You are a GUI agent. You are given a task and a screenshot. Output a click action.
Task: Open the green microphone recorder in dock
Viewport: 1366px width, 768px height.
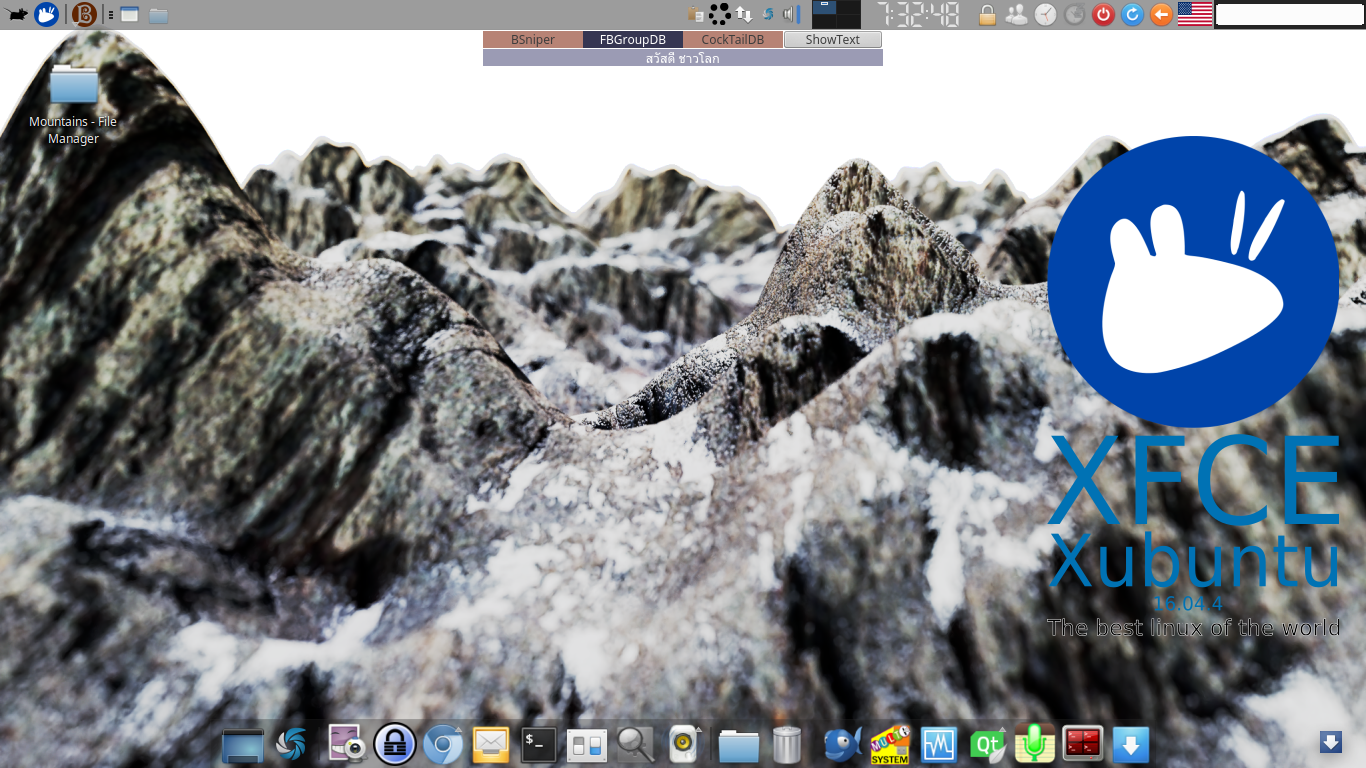(x=1035, y=745)
